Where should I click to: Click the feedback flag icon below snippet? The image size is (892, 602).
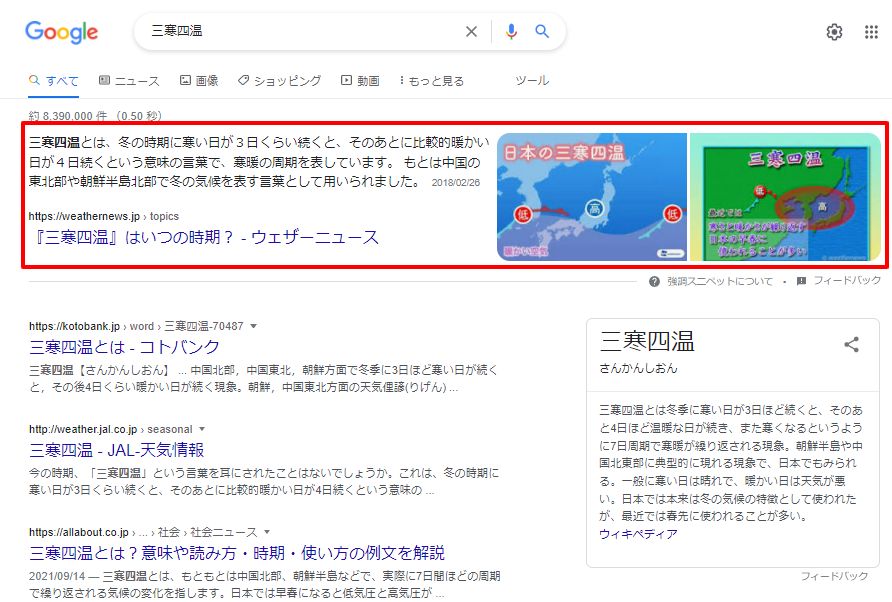pyautogui.click(x=801, y=281)
